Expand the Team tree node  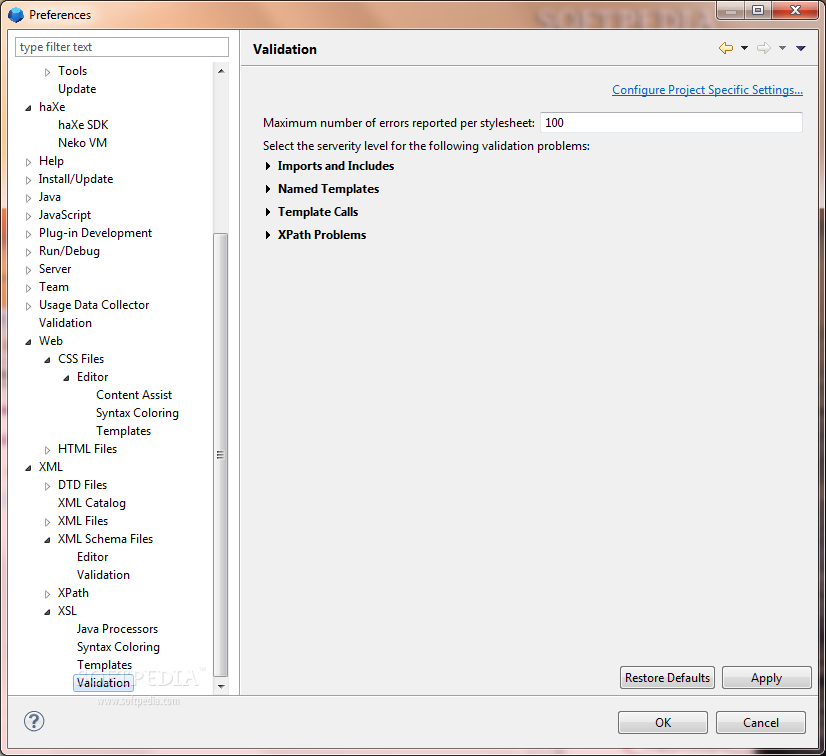pyautogui.click(x=28, y=288)
